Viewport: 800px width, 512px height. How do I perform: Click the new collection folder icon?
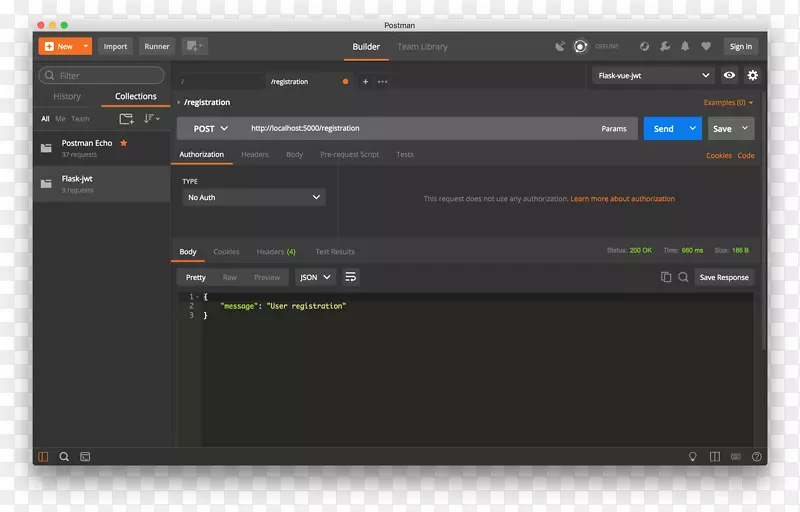pyautogui.click(x=126, y=118)
